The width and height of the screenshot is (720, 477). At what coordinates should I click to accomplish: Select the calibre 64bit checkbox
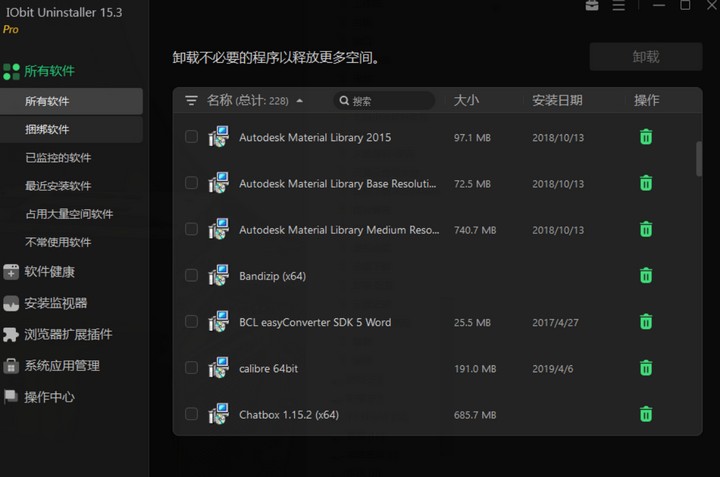point(191,368)
